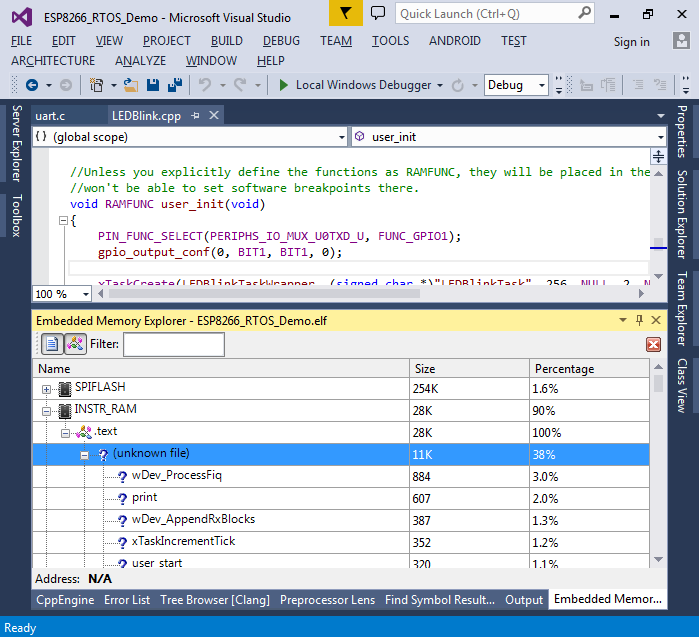Viewport: 699px width, 637px height.
Task: Start the Local Windows Debugger play icon
Action: point(284,85)
